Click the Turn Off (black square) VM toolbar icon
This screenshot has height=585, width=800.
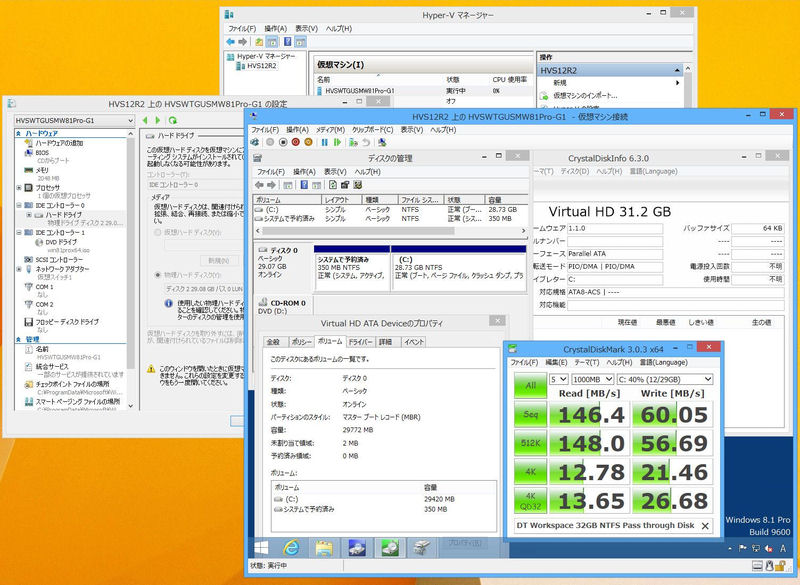coord(283,142)
